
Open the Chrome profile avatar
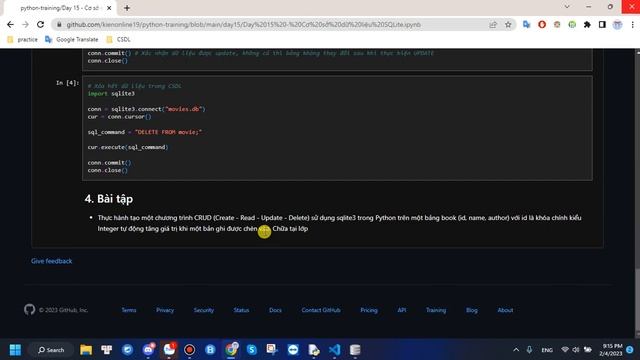pos(618,24)
